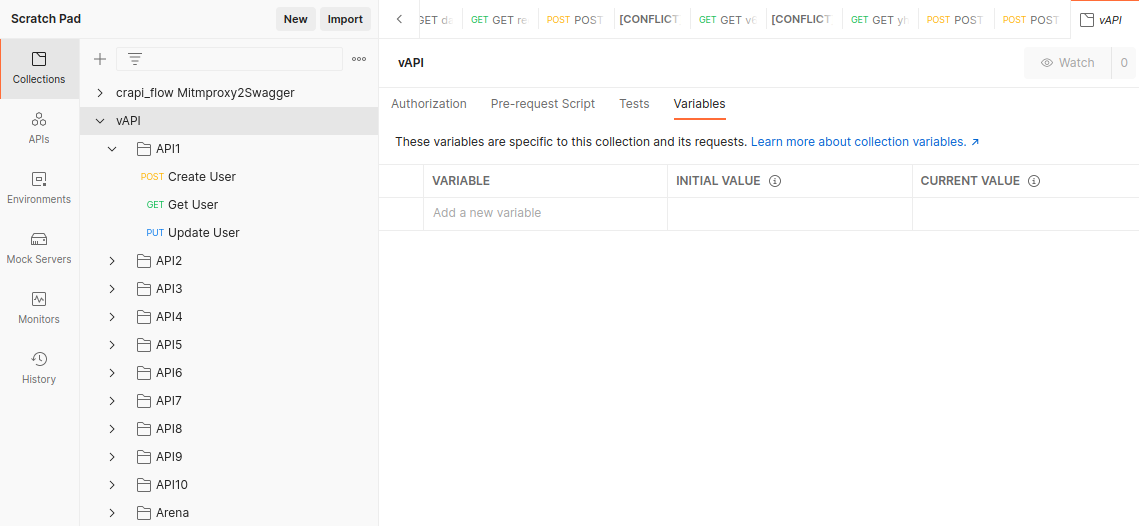Open the Collections sidebar panel
This screenshot has width=1139, height=526.
click(x=39, y=68)
